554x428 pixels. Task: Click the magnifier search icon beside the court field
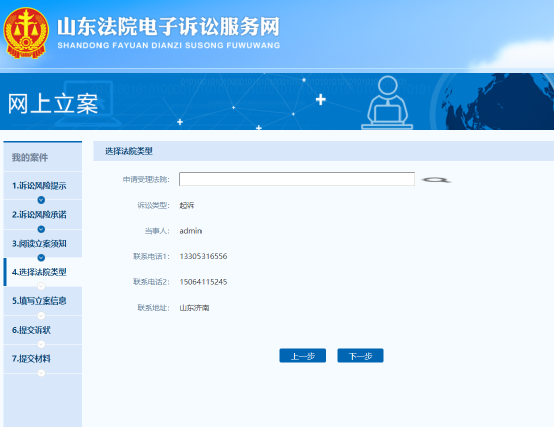coord(436,180)
